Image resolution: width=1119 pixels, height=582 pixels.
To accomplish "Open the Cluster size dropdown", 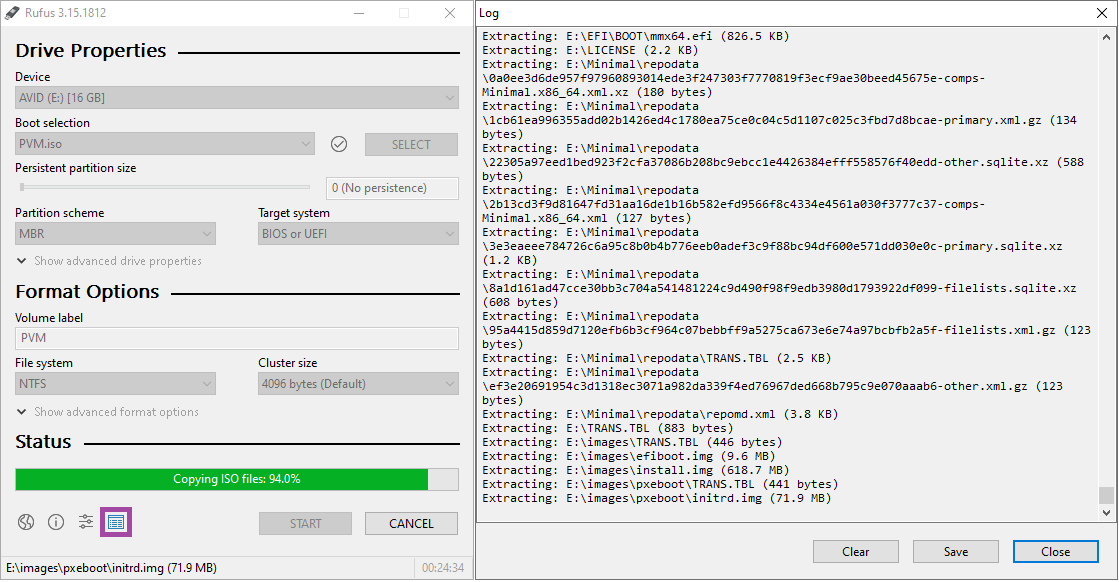I will [x=358, y=384].
